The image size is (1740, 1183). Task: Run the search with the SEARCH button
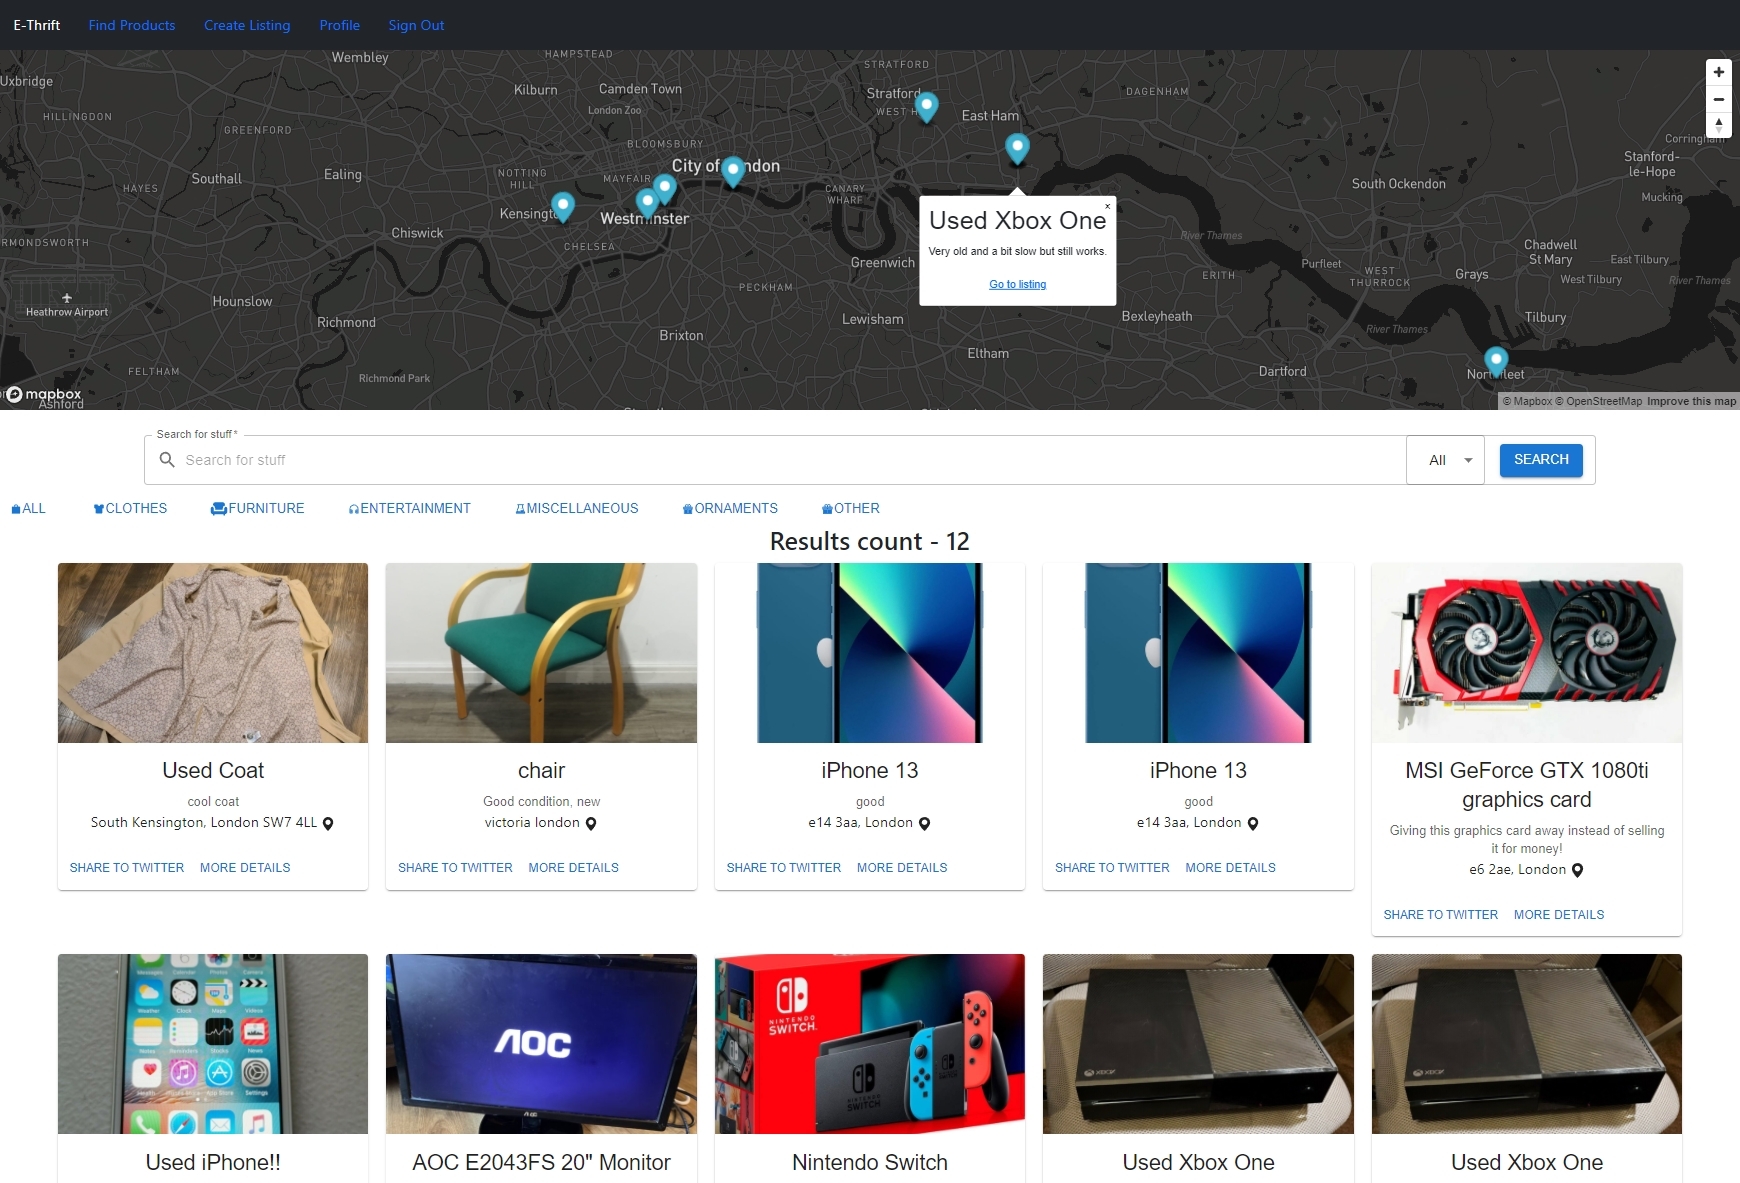click(1541, 460)
